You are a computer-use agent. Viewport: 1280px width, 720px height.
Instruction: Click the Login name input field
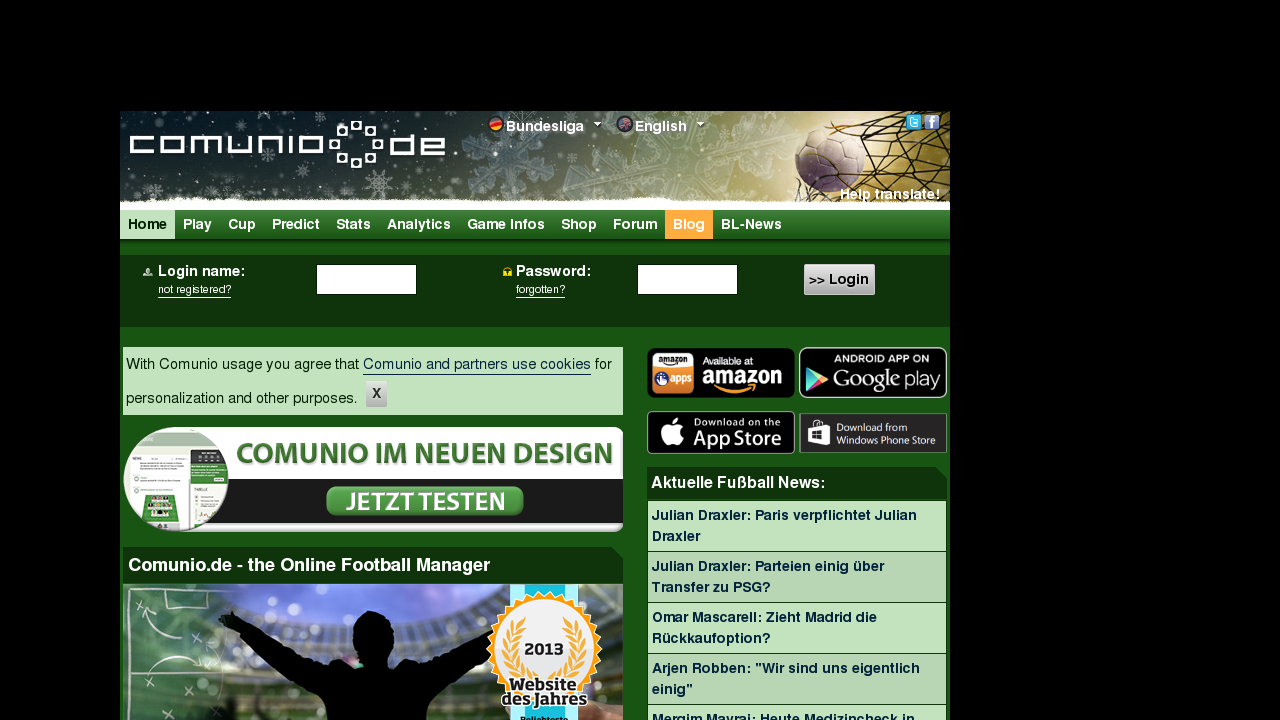366,279
